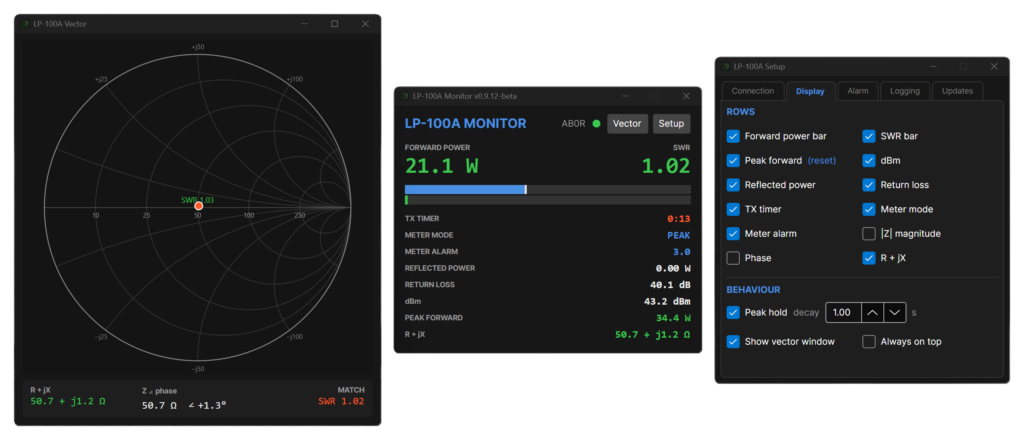This screenshot has height=440, width=1024.
Task: Enable Always on top
Action: (x=869, y=341)
